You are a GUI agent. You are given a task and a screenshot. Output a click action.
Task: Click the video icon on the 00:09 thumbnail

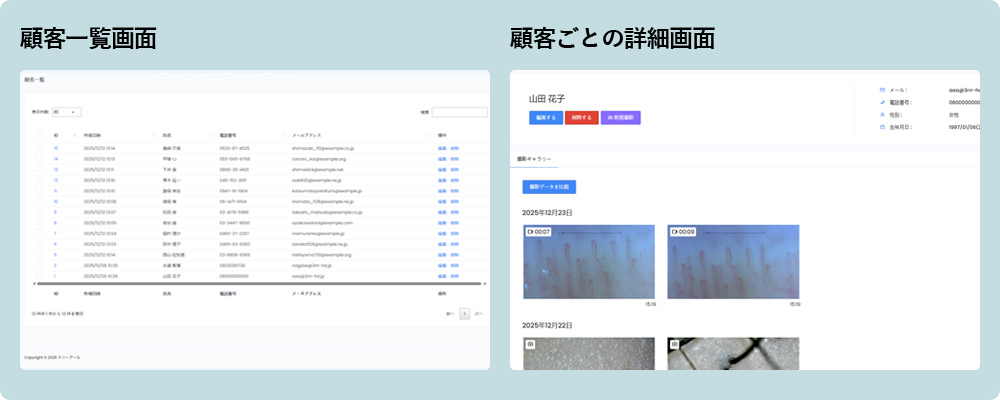click(675, 232)
